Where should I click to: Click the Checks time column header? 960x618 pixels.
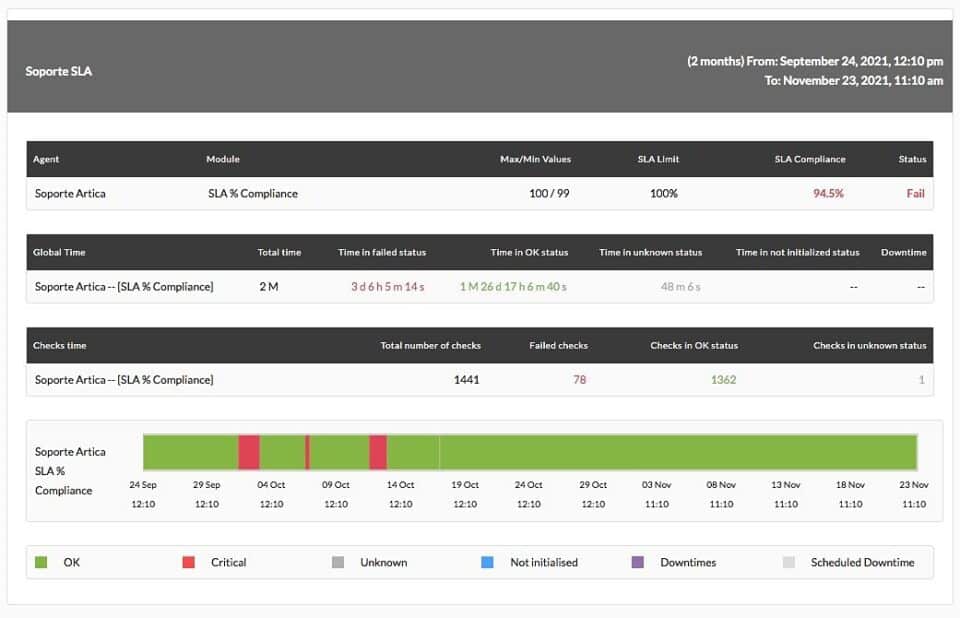point(59,345)
